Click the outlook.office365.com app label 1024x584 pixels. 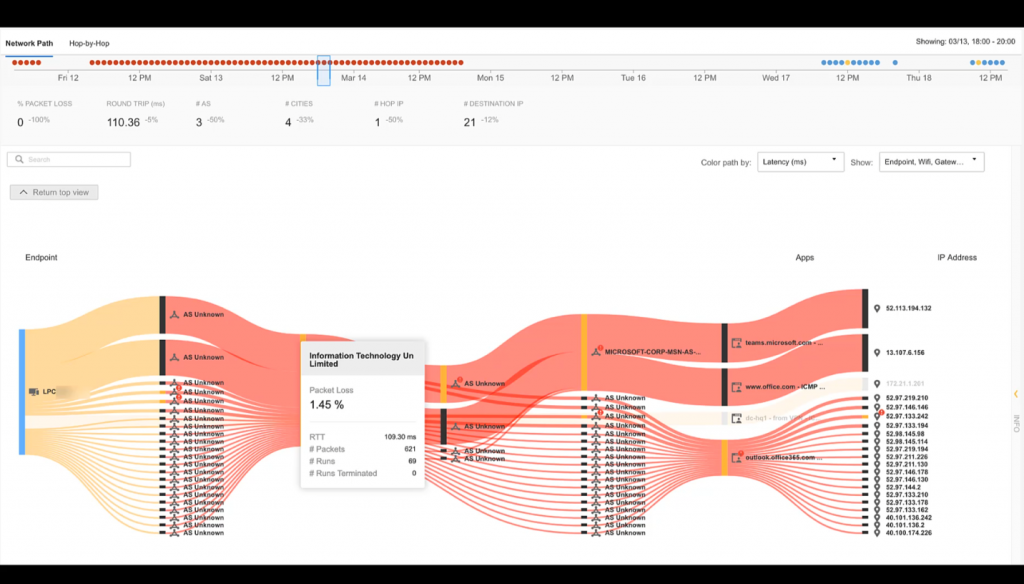[x=784, y=457]
